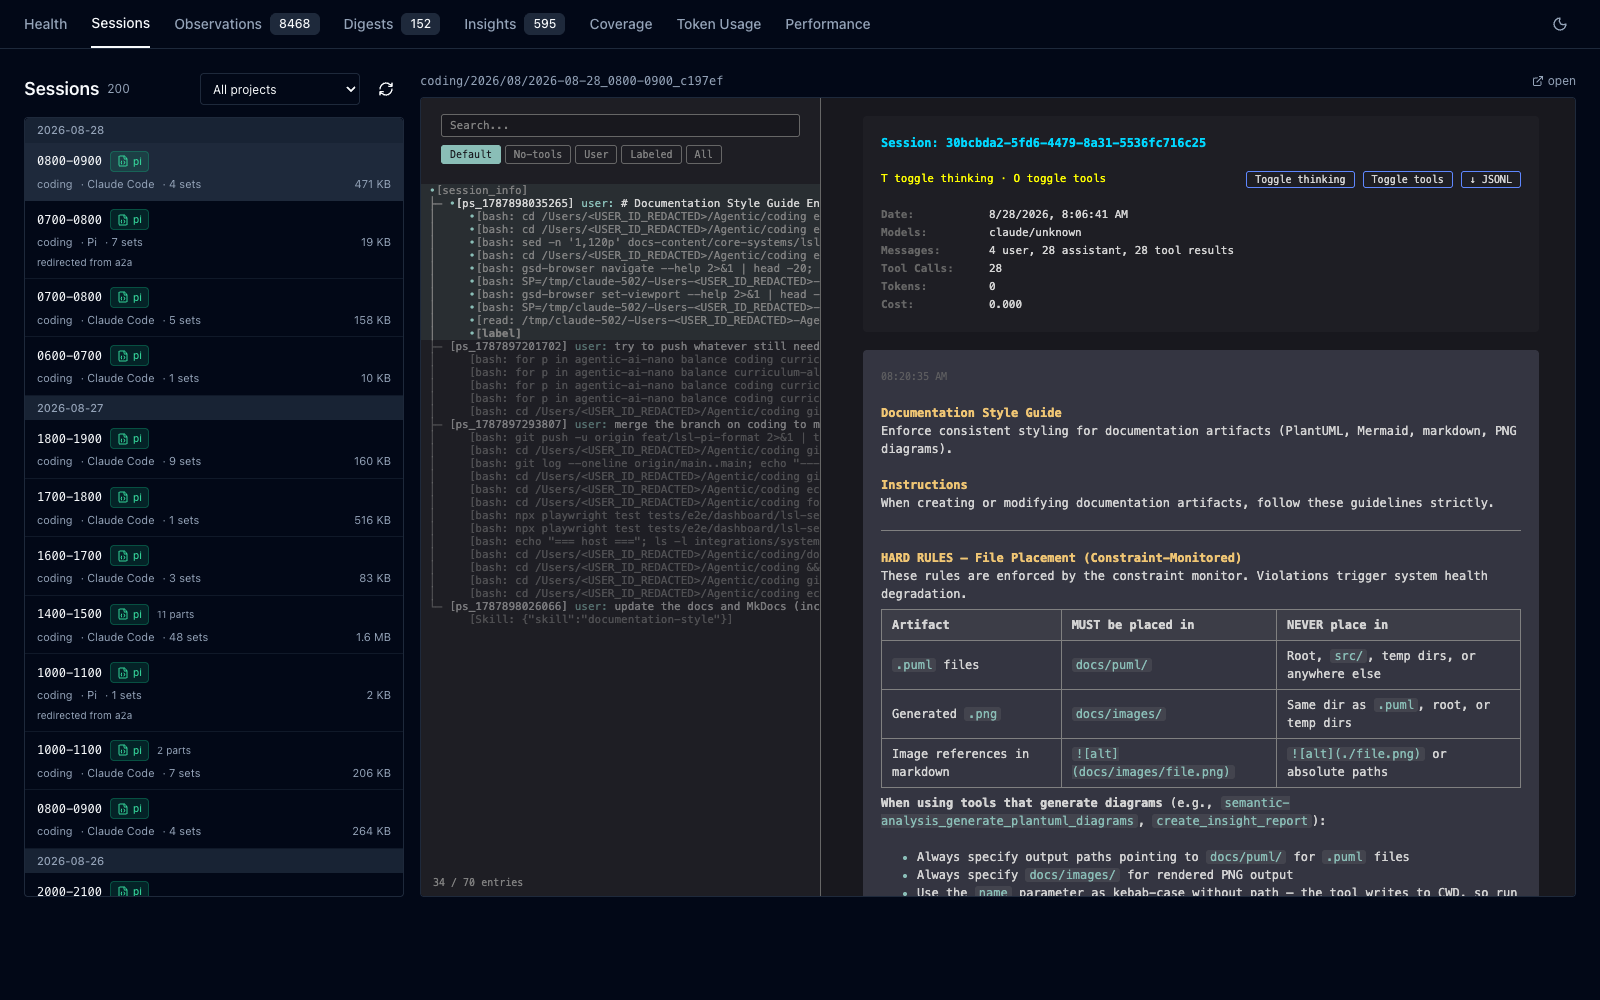Download the session as JSONL
1600x1000 pixels.
(x=1490, y=180)
